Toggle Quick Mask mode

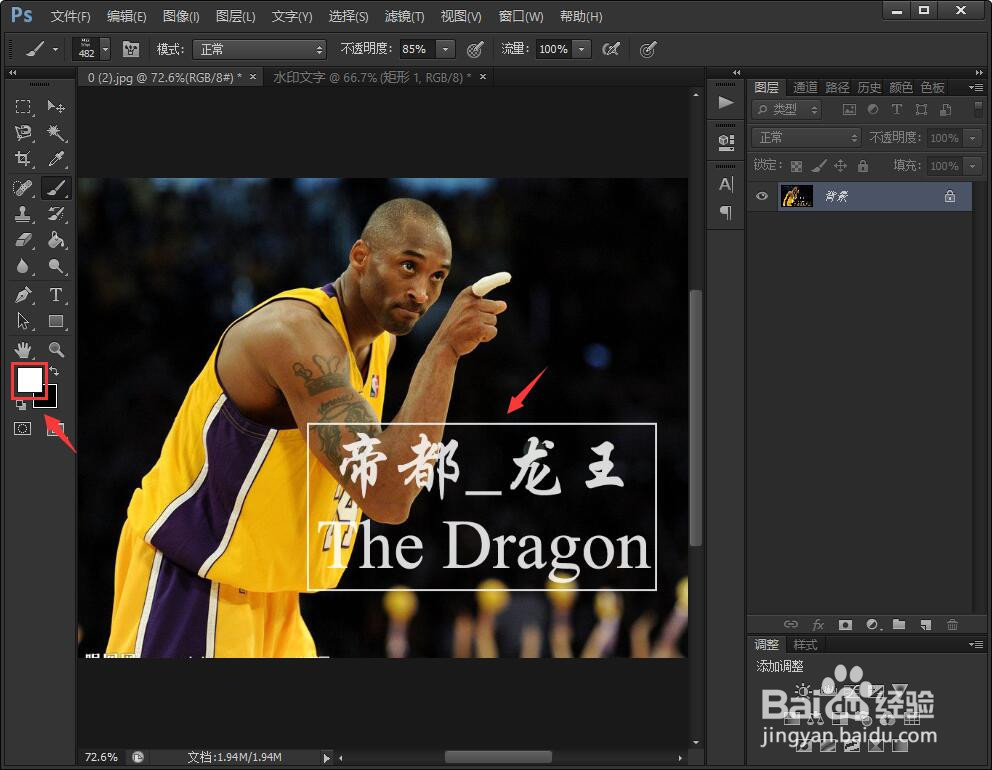point(23,429)
